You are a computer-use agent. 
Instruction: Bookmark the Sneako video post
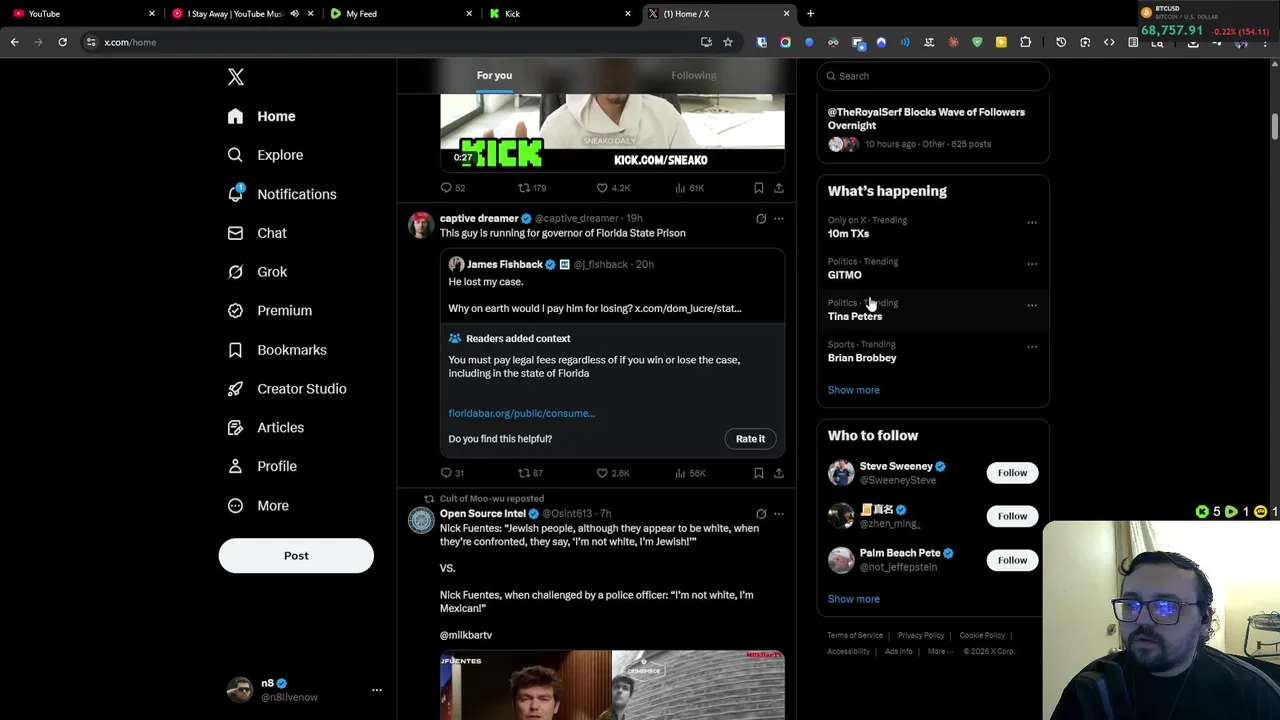(759, 188)
